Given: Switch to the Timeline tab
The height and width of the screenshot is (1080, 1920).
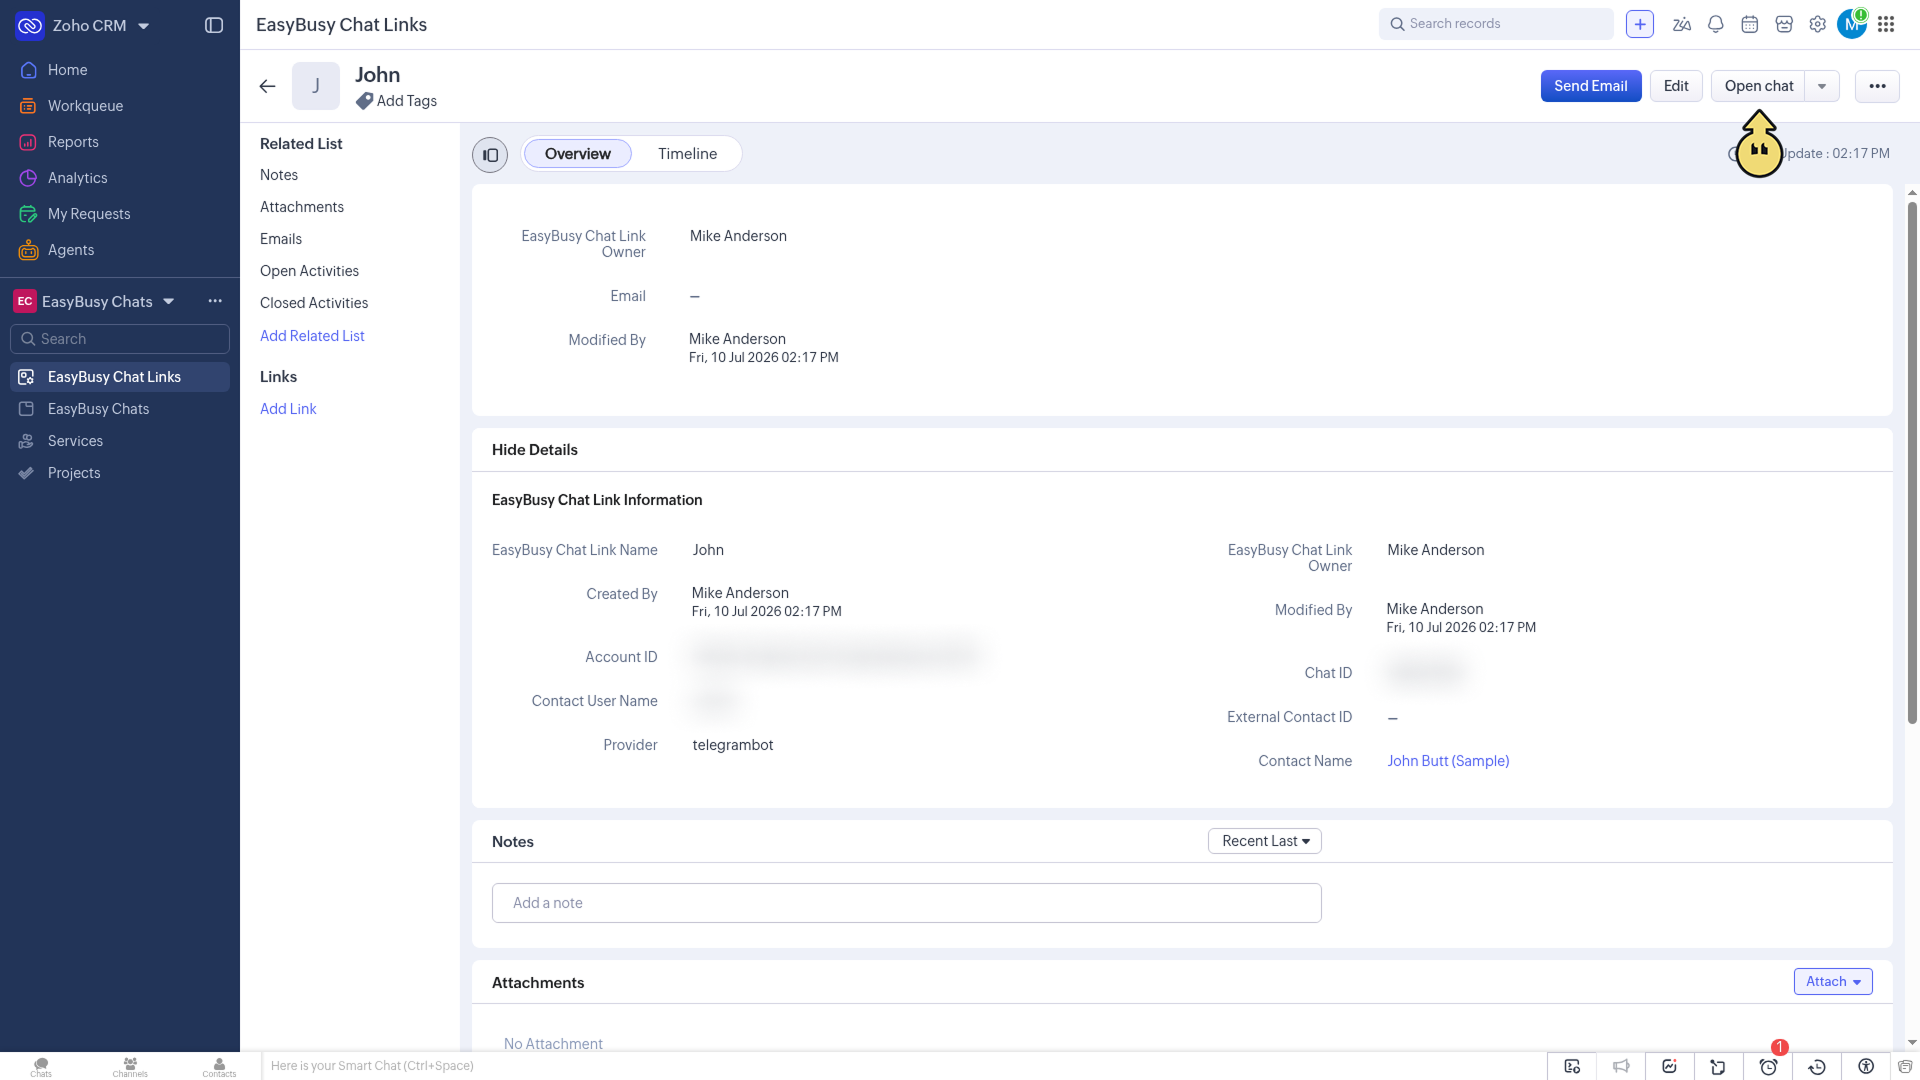Looking at the screenshot, I should click(687, 154).
